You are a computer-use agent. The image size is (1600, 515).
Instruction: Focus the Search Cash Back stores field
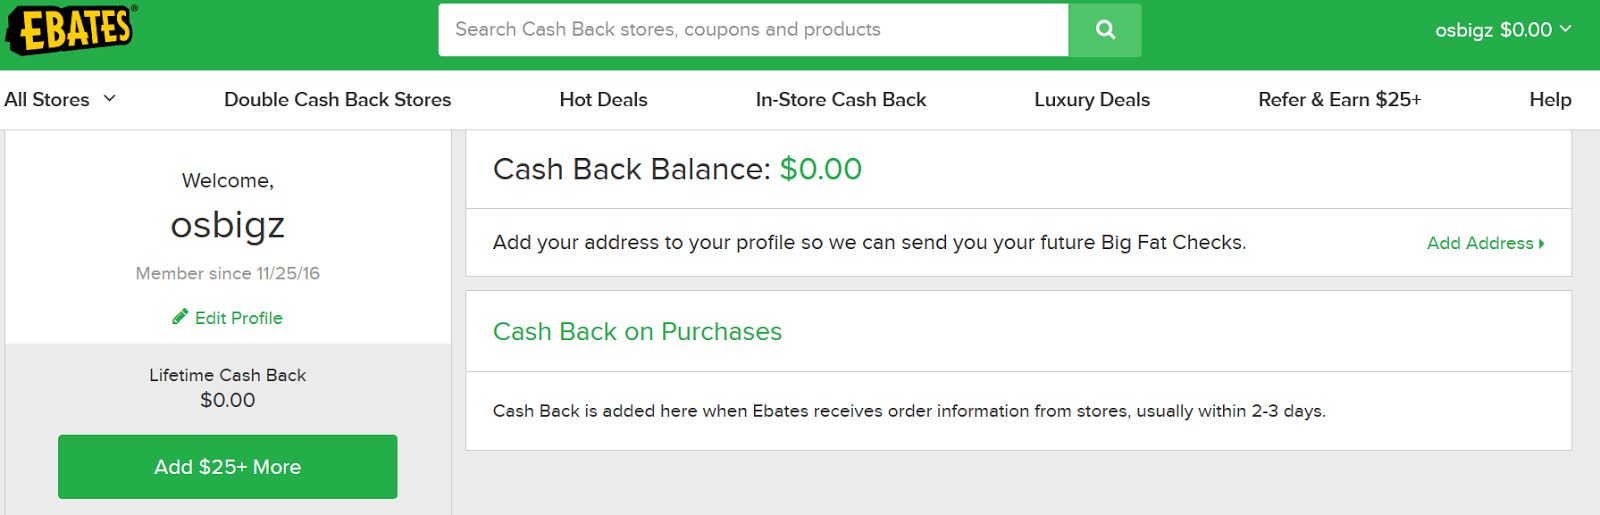tap(753, 30)
